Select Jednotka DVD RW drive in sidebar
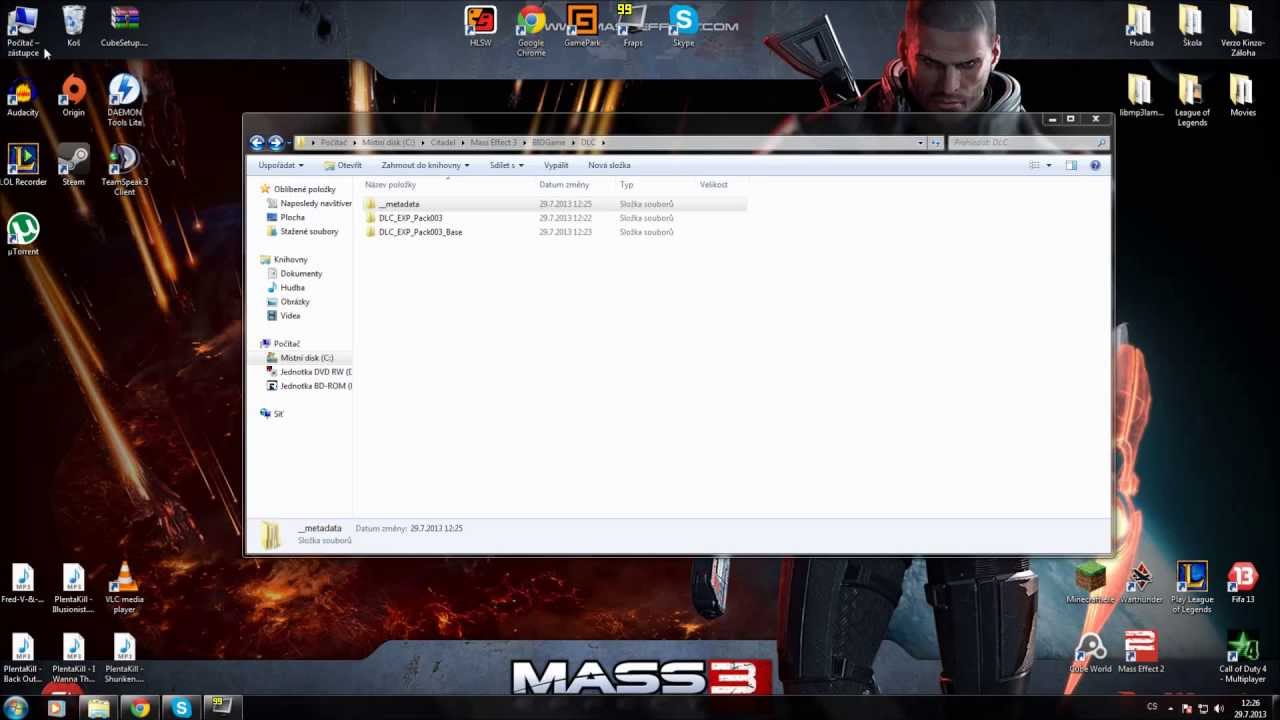1280x720 pixels. coord(315,371)
